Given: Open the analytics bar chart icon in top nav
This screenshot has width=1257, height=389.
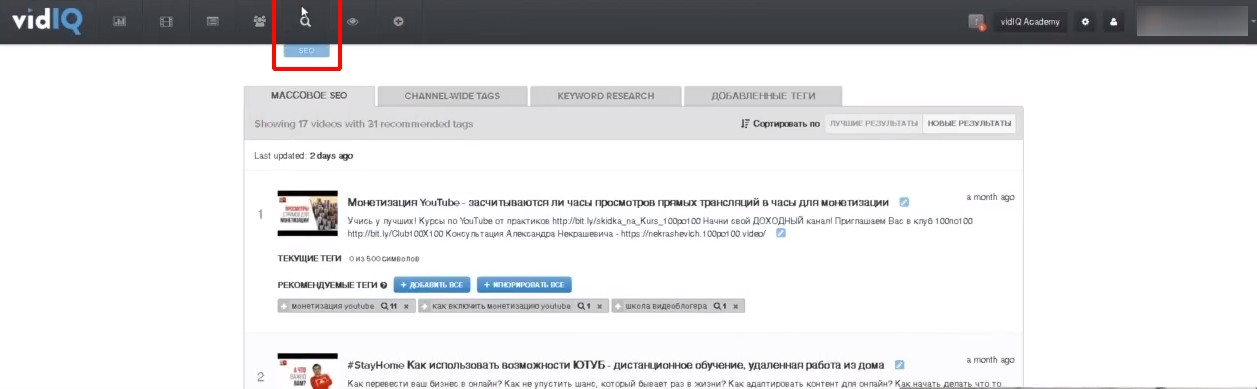Looking at the screenshot, I should click(120, 21).
